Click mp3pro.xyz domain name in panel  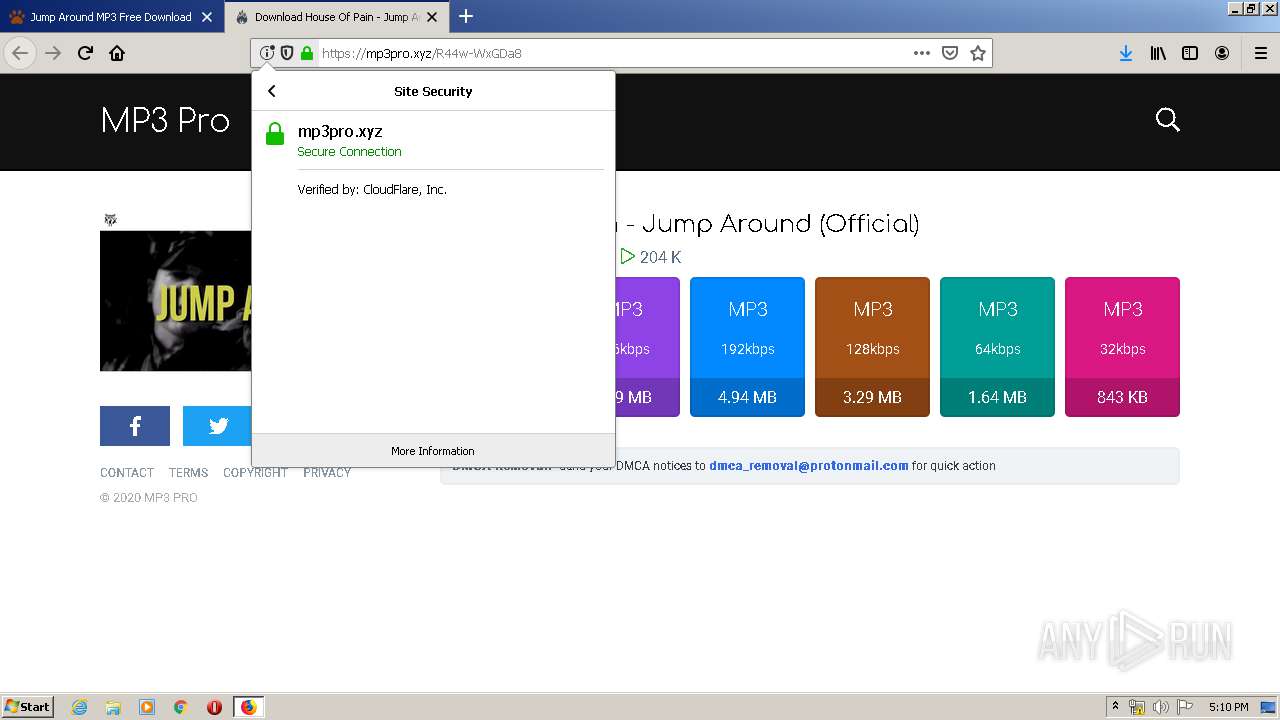pos(340,131)
